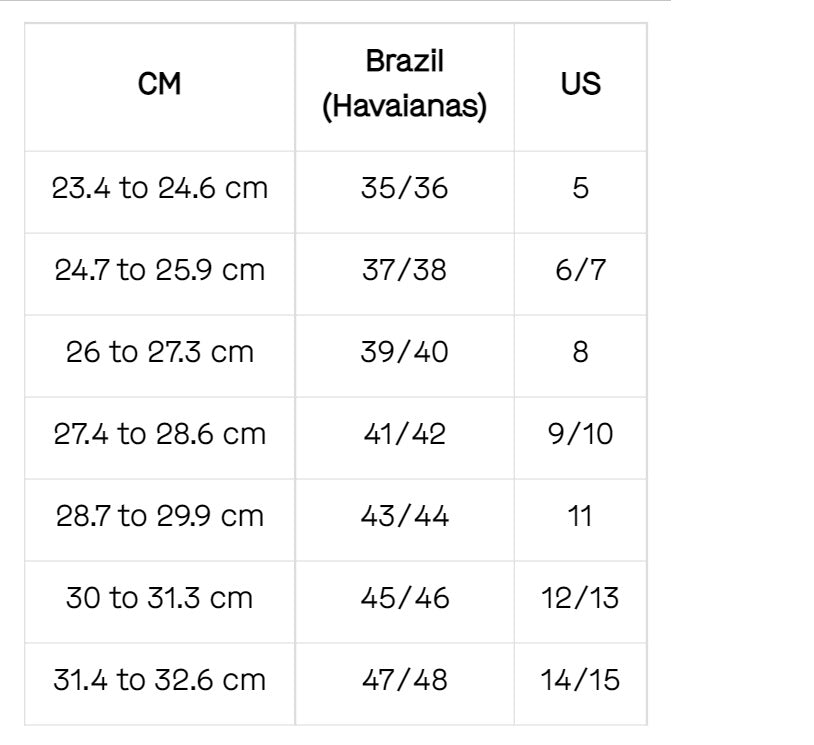Click the US size 14/15 cell
The width and height of the screenshot is (814, 745).
coord(580,680)
